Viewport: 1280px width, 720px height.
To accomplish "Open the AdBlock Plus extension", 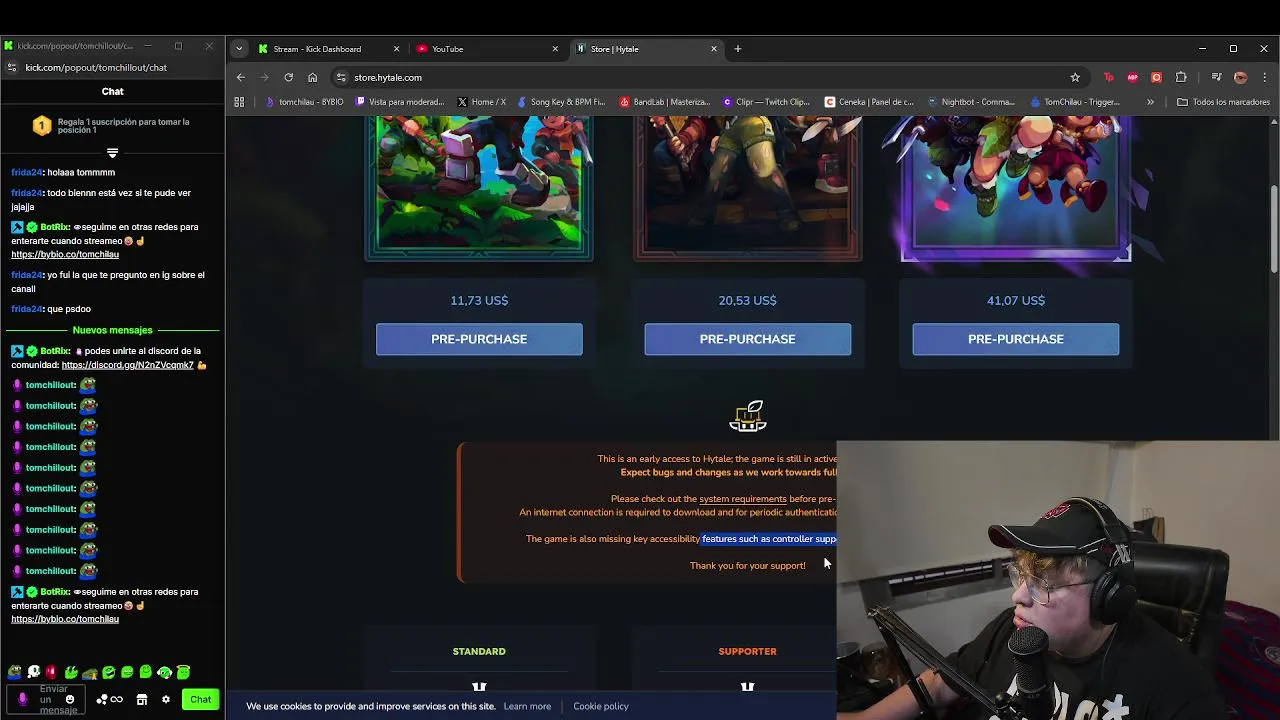I will tap(1132, 77).
